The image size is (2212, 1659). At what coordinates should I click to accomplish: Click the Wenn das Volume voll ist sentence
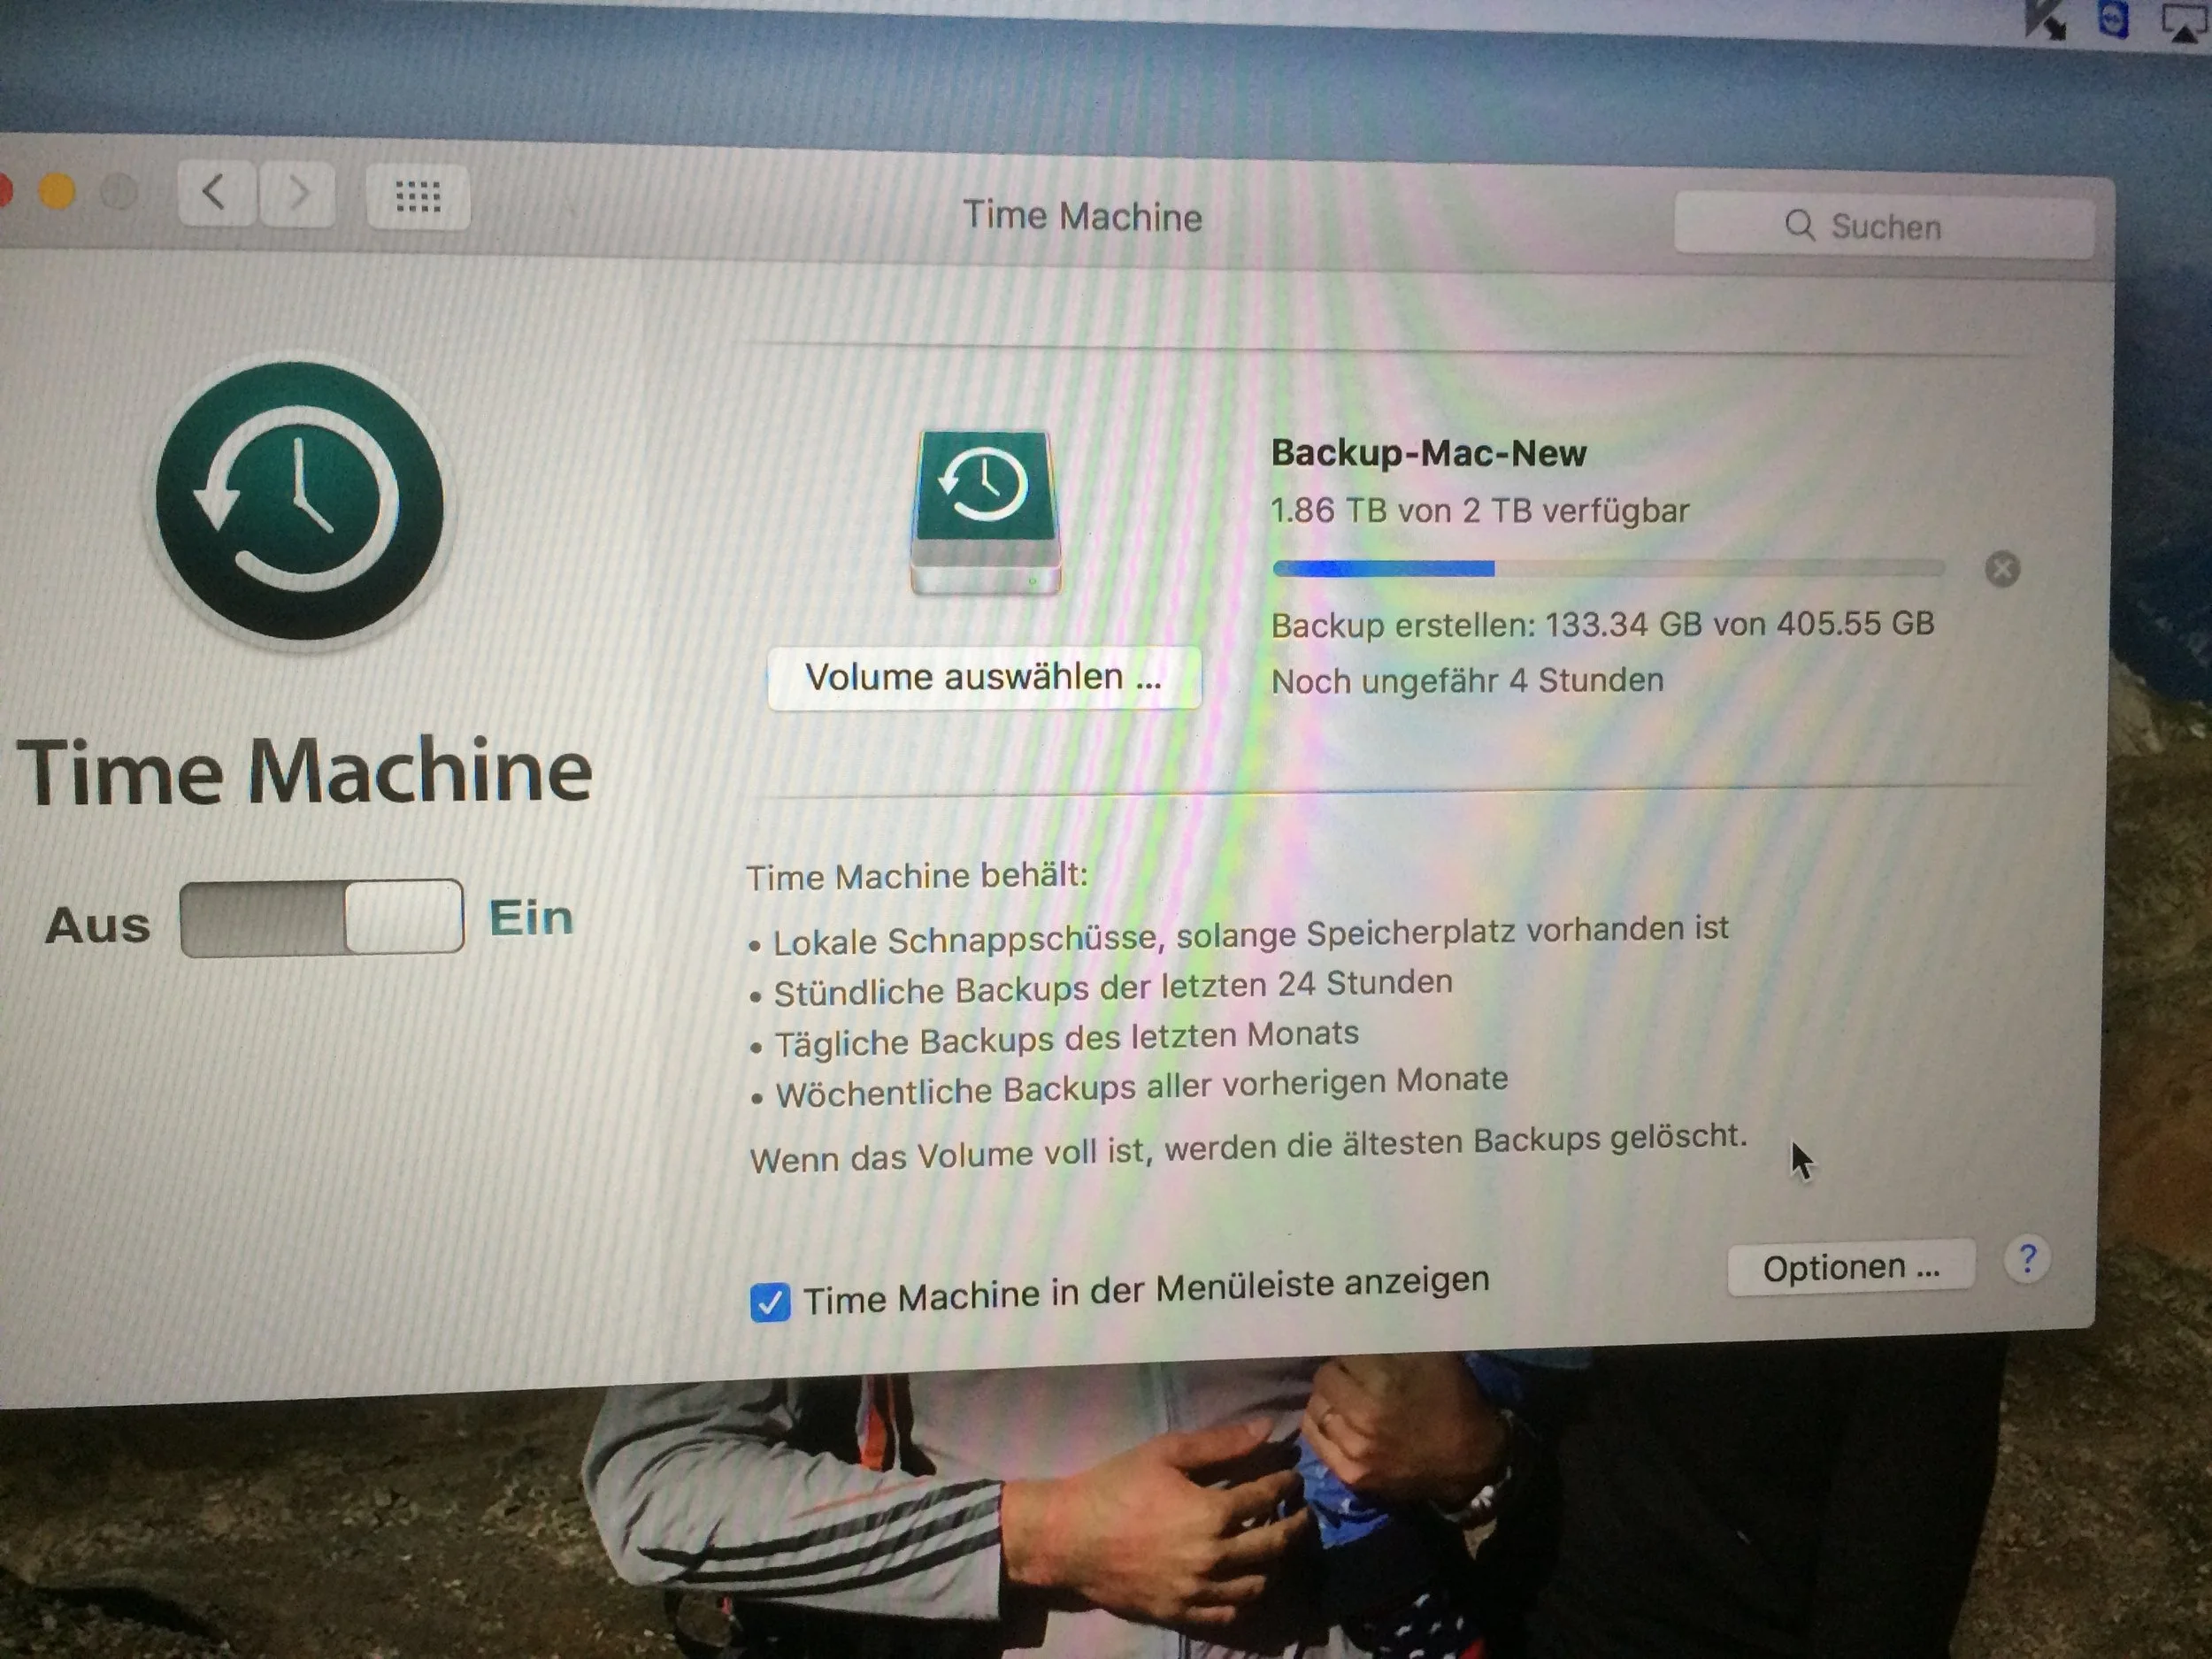point(1248,1148)
